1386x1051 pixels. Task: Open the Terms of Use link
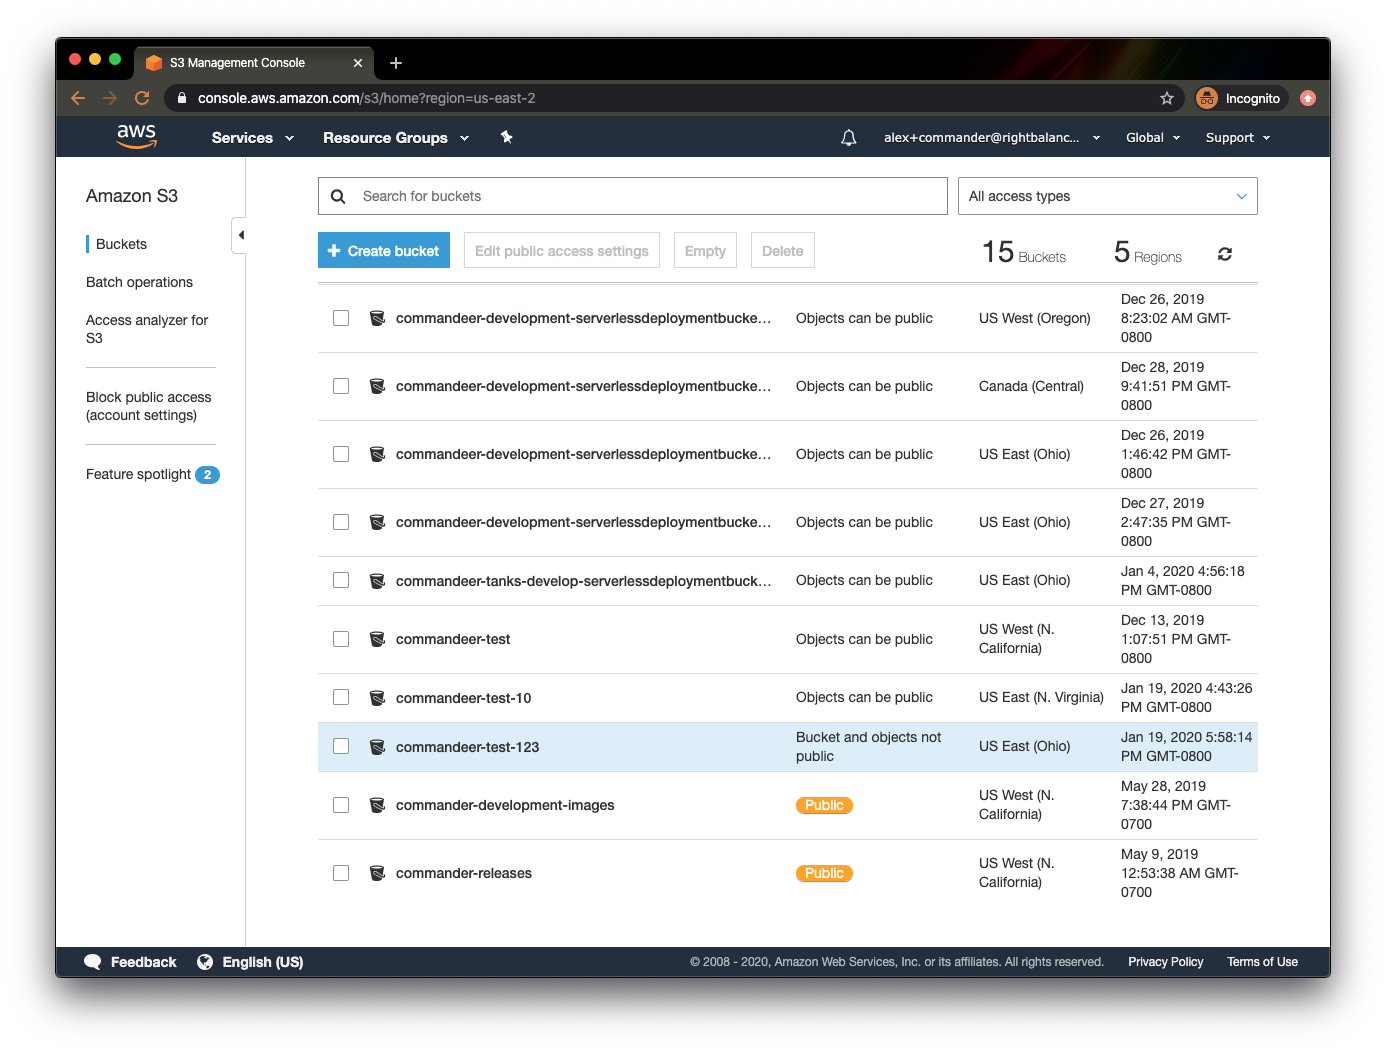click(x=1262, y=962)
